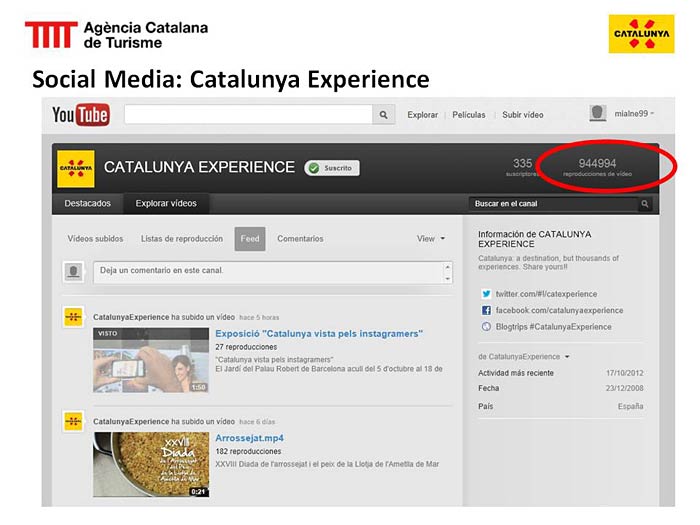Select the Listas de reproducción tab

(x=182, y=239)
